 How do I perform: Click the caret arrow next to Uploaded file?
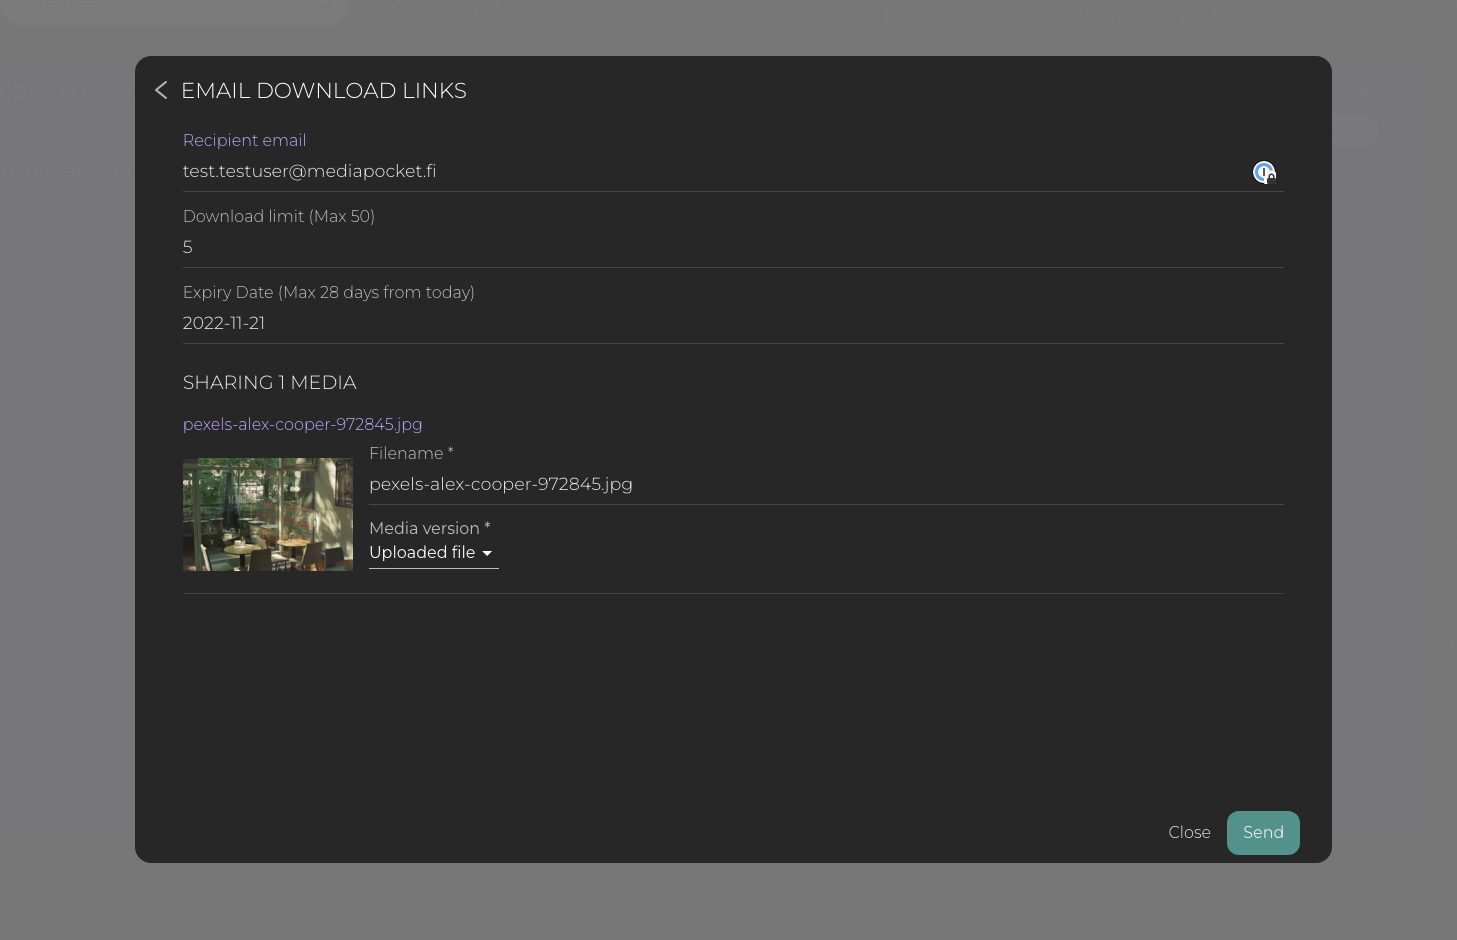pyautogui.click(x=487, y=554)
